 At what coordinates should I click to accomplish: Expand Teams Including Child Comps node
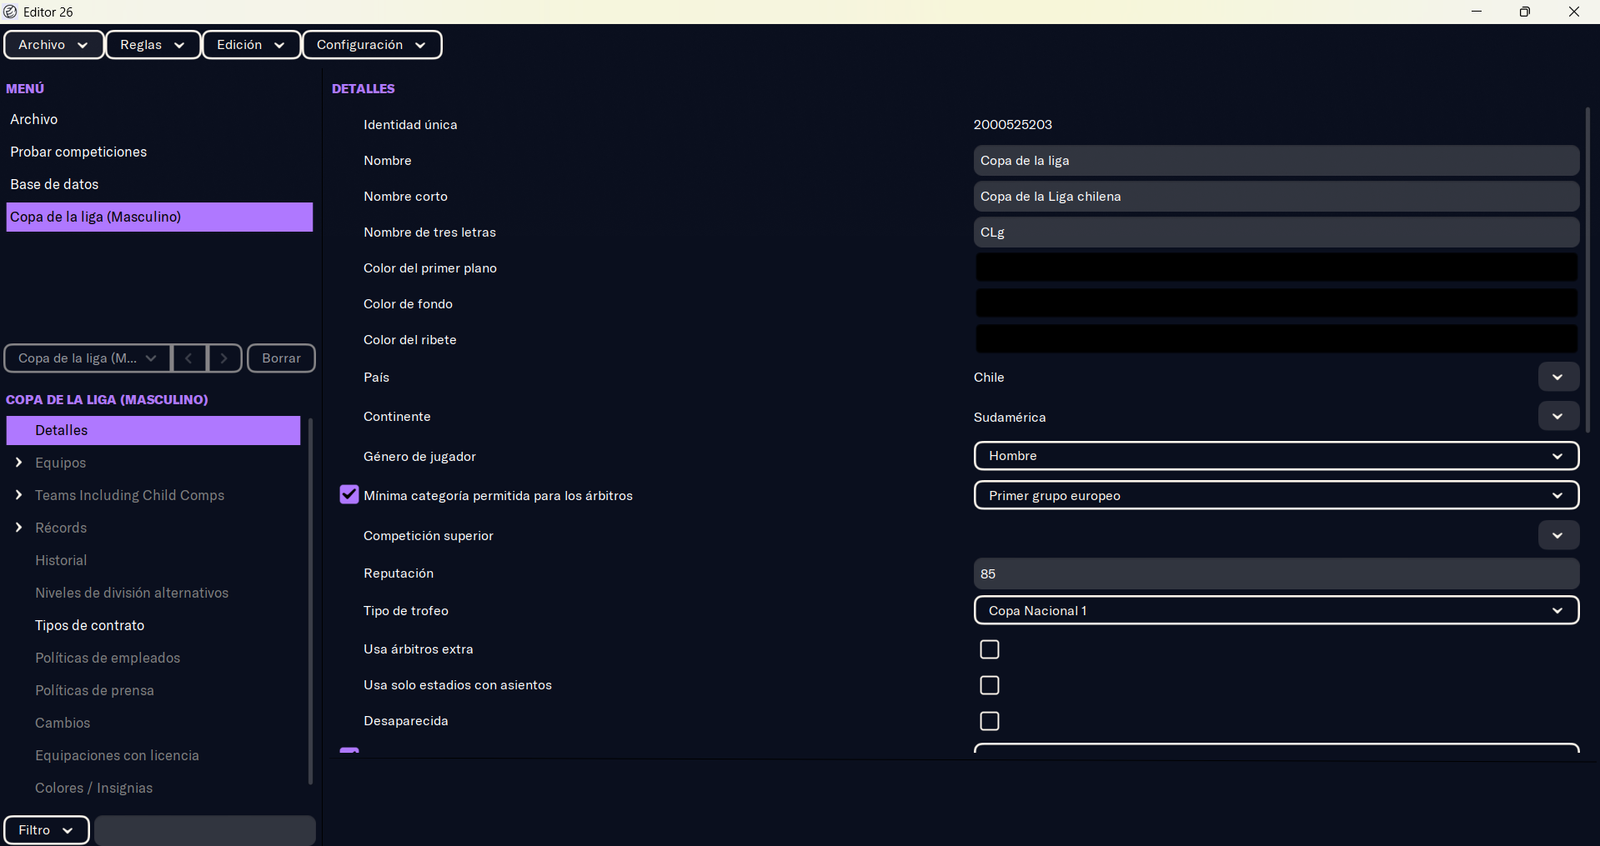click(19, 495)
